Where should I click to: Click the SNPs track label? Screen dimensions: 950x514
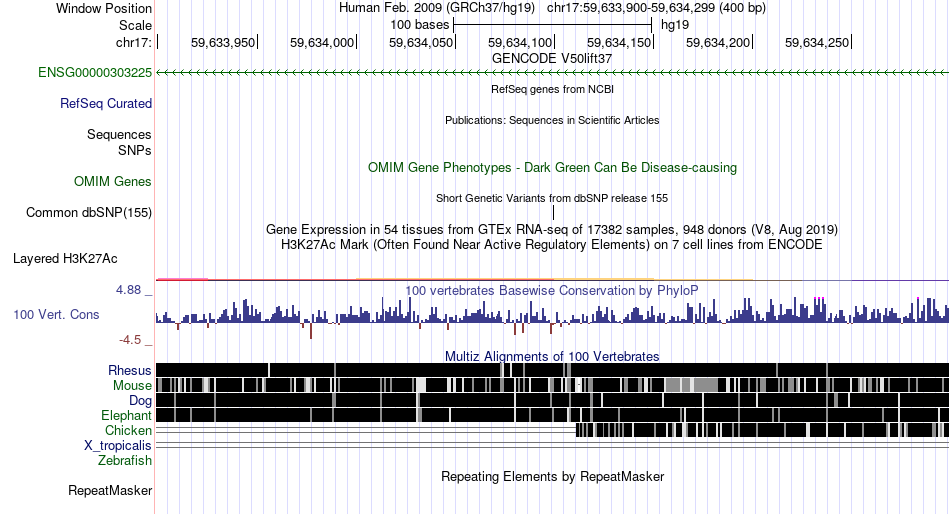coord(135,150)
